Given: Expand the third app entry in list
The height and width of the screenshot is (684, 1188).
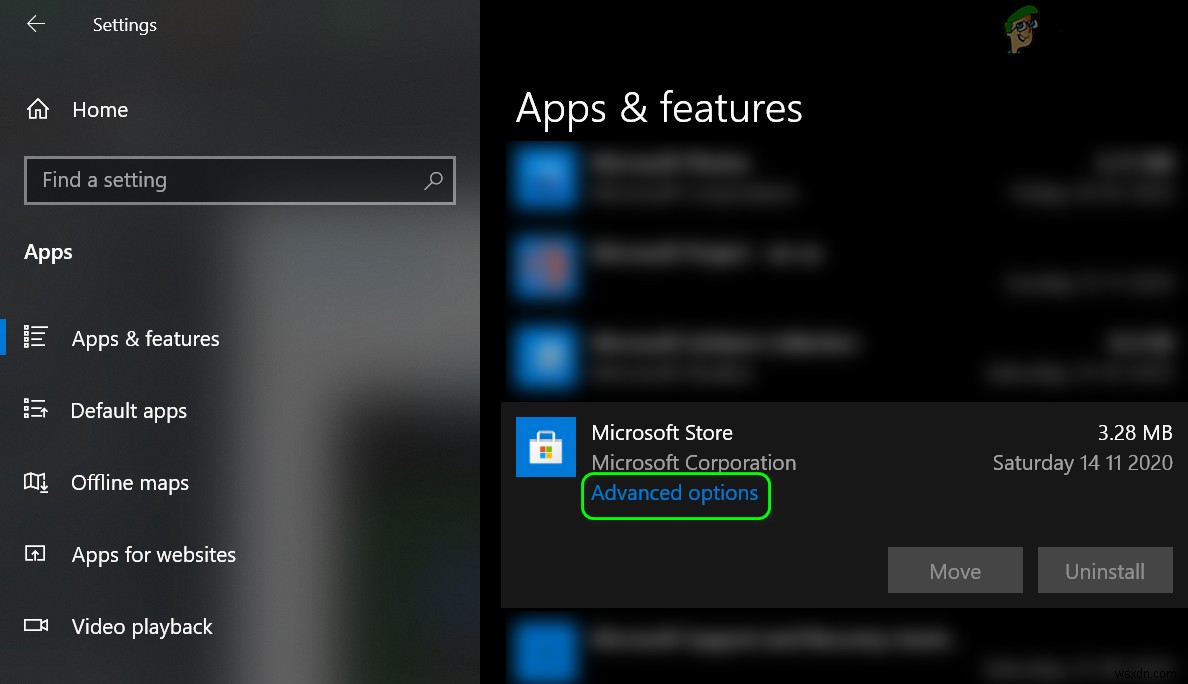Looking at the screenshot, I should (x=800, y=355).
